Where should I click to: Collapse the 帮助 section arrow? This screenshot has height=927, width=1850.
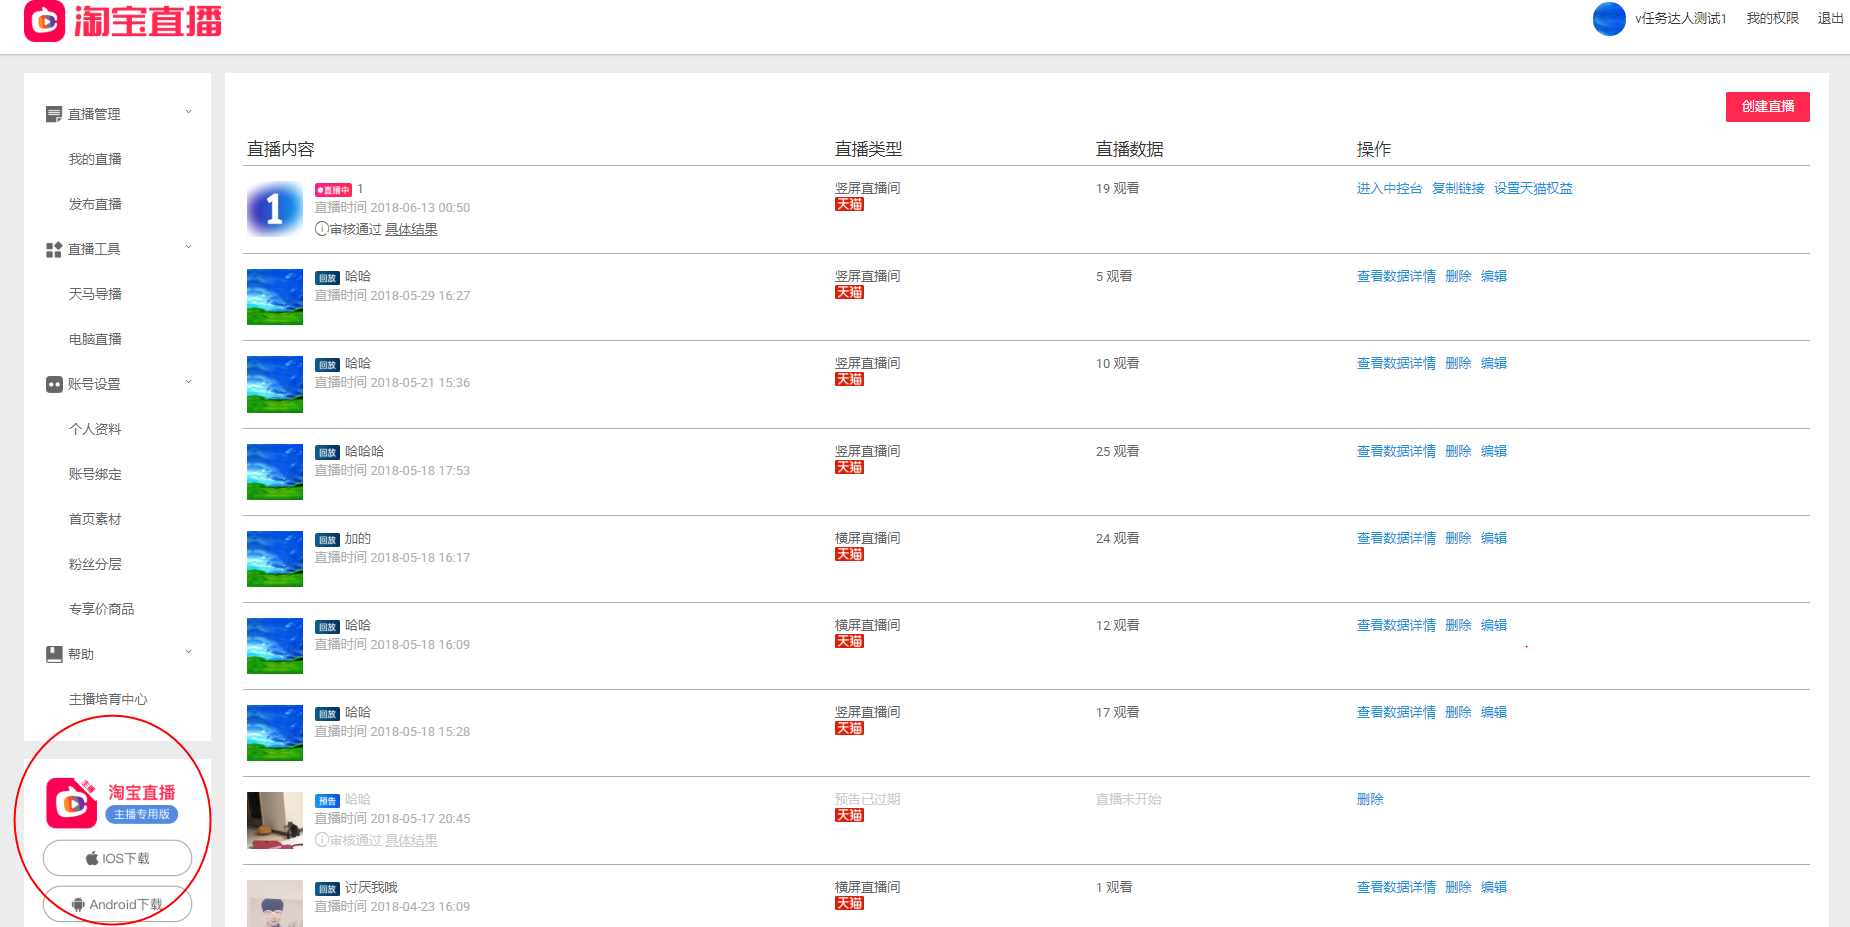click(x=188, y=652)
